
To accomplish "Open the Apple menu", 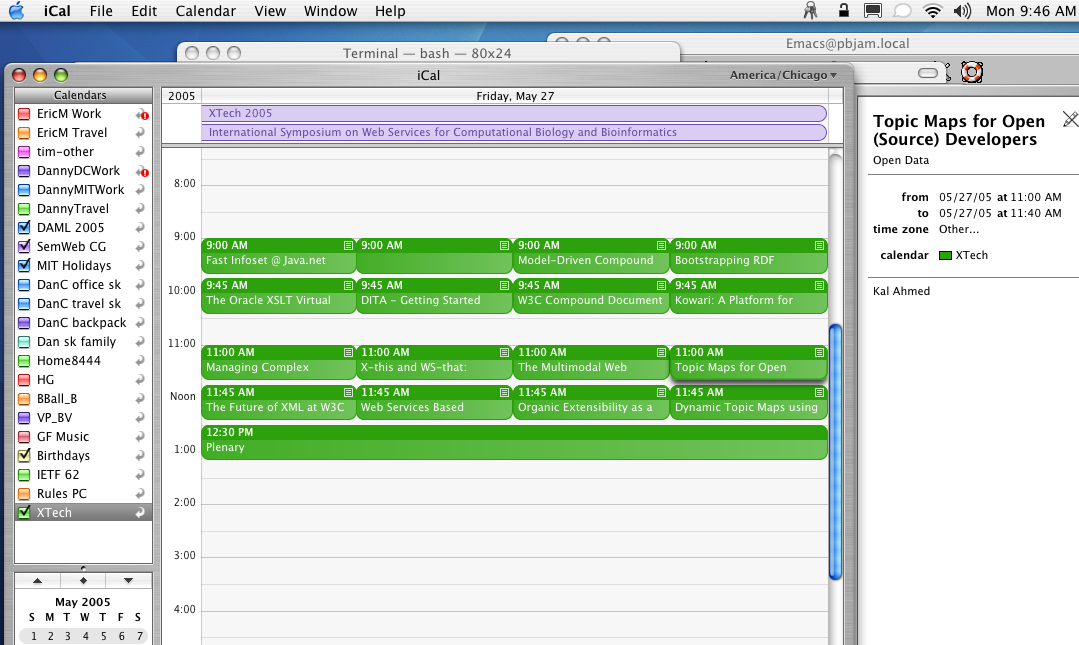I will (x=17, y=10).
